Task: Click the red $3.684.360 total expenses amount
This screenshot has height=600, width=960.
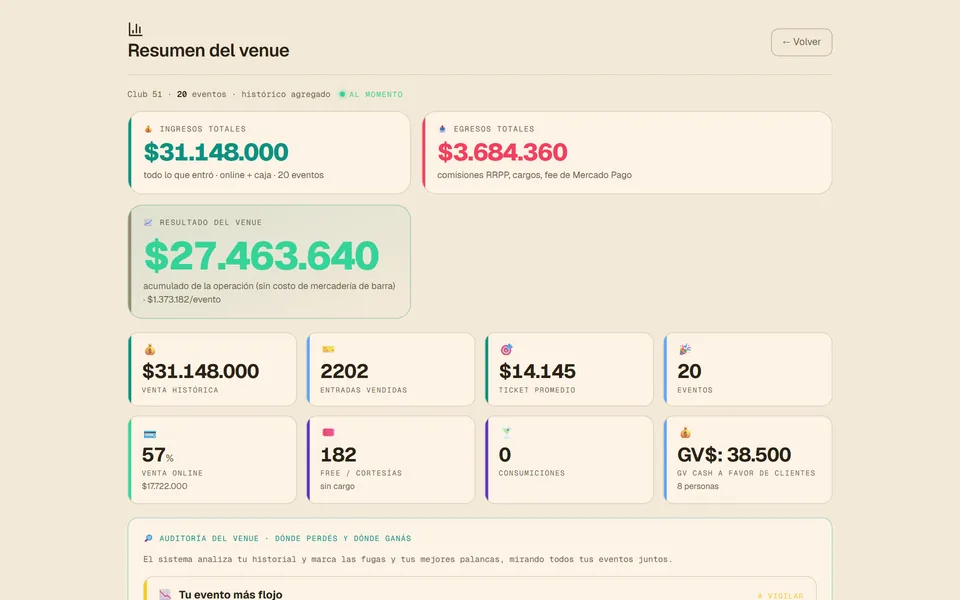Action: [503, 152]
